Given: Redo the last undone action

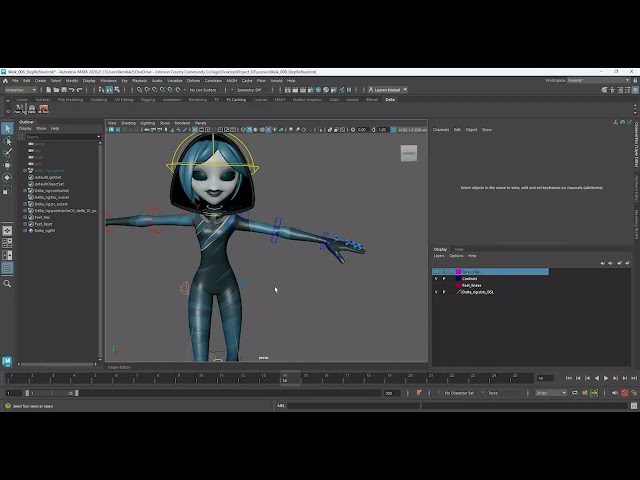Looking at the screenshot, I should coord(80,90).
